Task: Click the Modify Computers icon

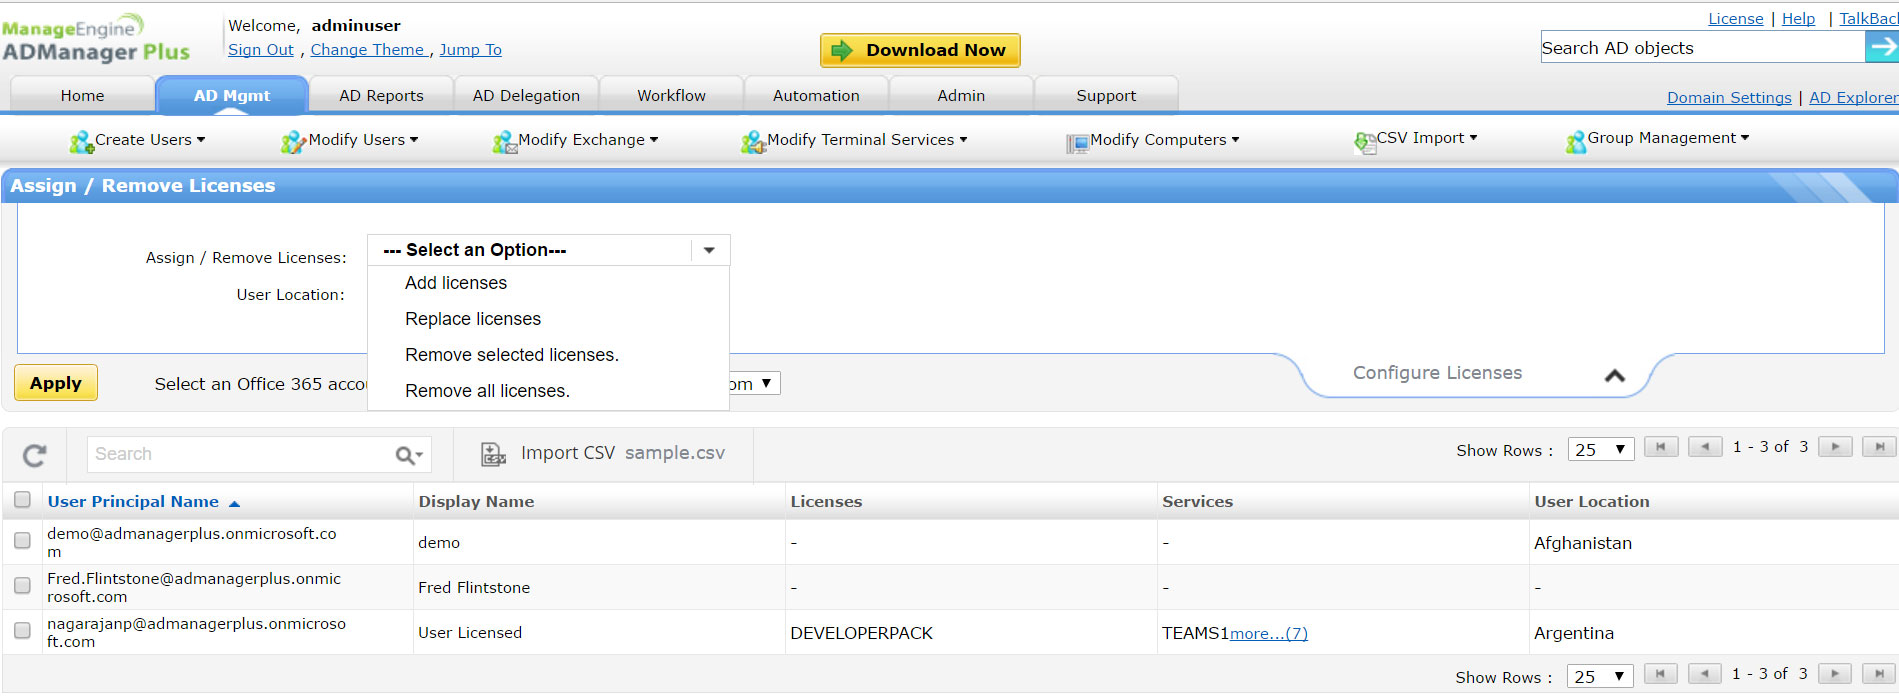Action: [1077, 143]
